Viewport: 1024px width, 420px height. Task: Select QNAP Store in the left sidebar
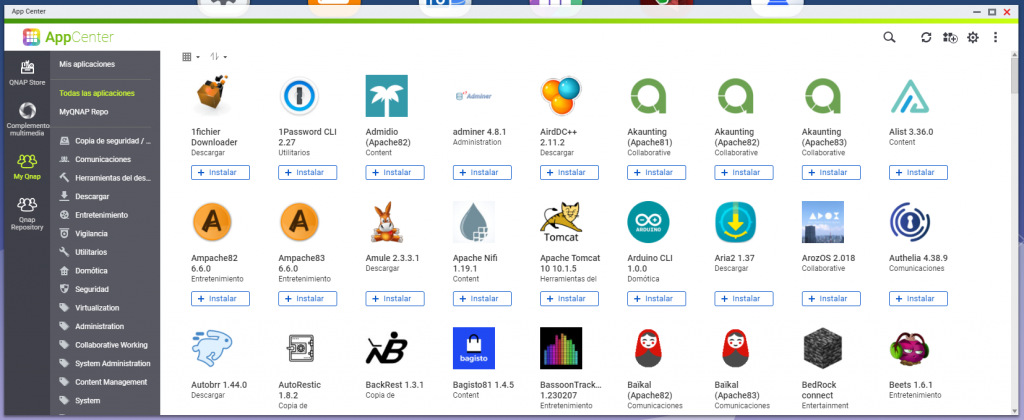[x=27, y=74]
